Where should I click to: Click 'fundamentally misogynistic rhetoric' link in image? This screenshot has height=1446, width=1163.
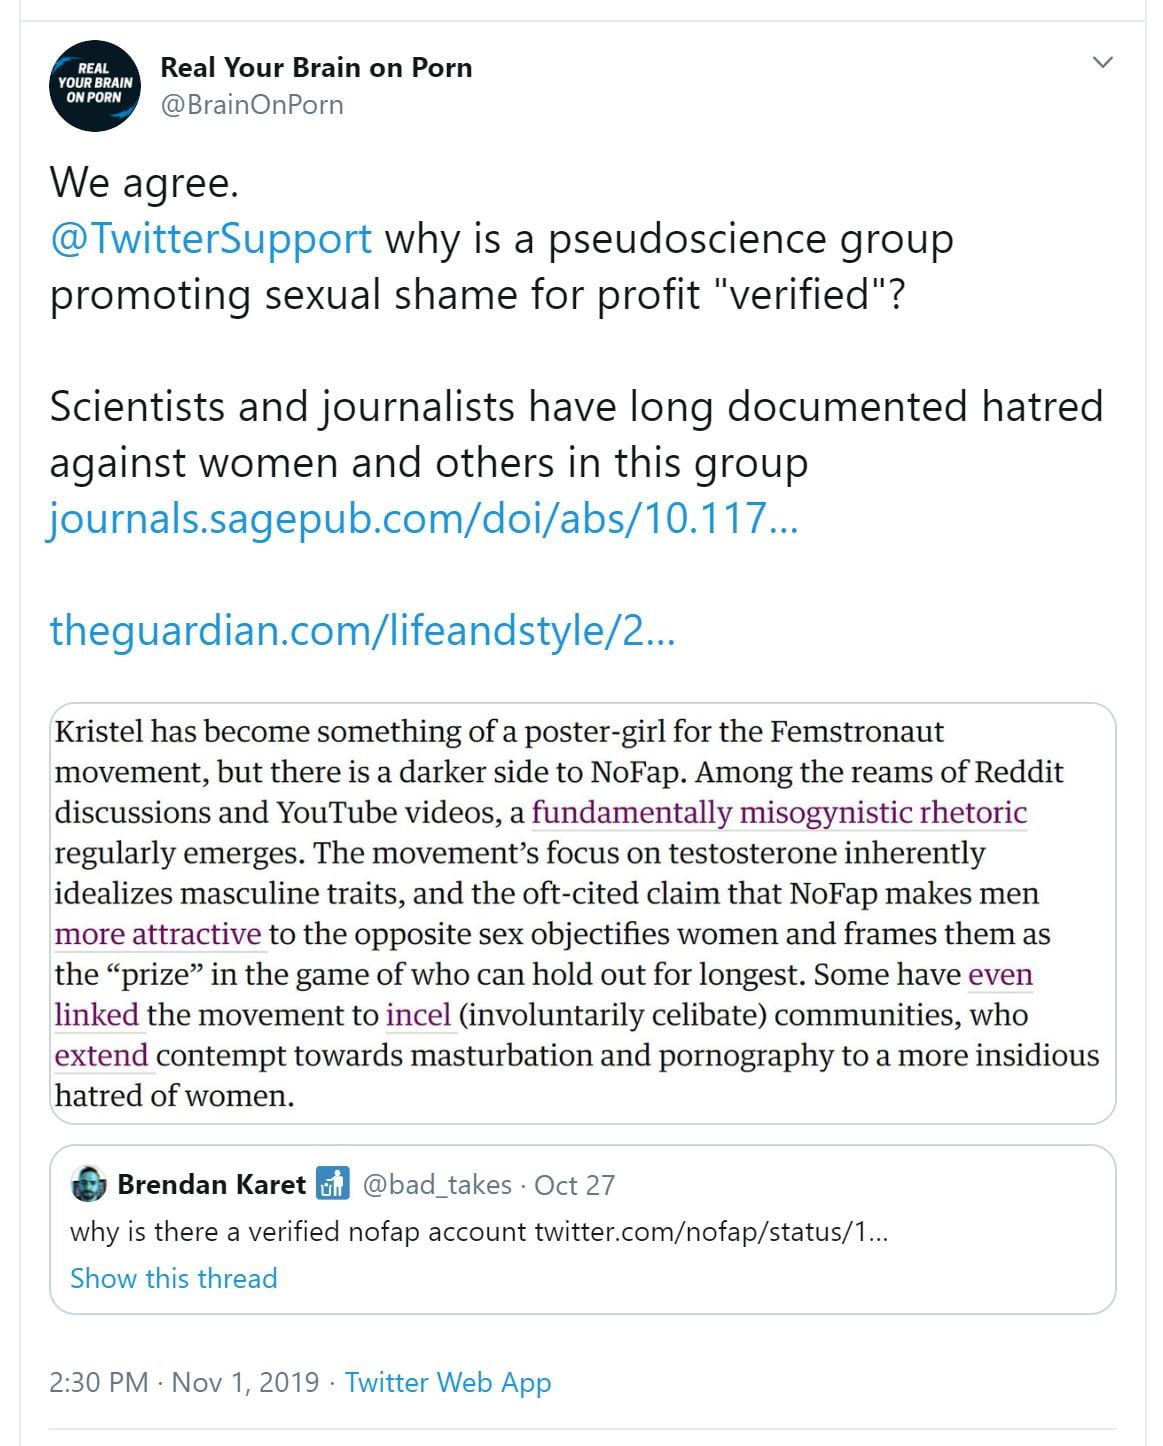coord(779,812)
